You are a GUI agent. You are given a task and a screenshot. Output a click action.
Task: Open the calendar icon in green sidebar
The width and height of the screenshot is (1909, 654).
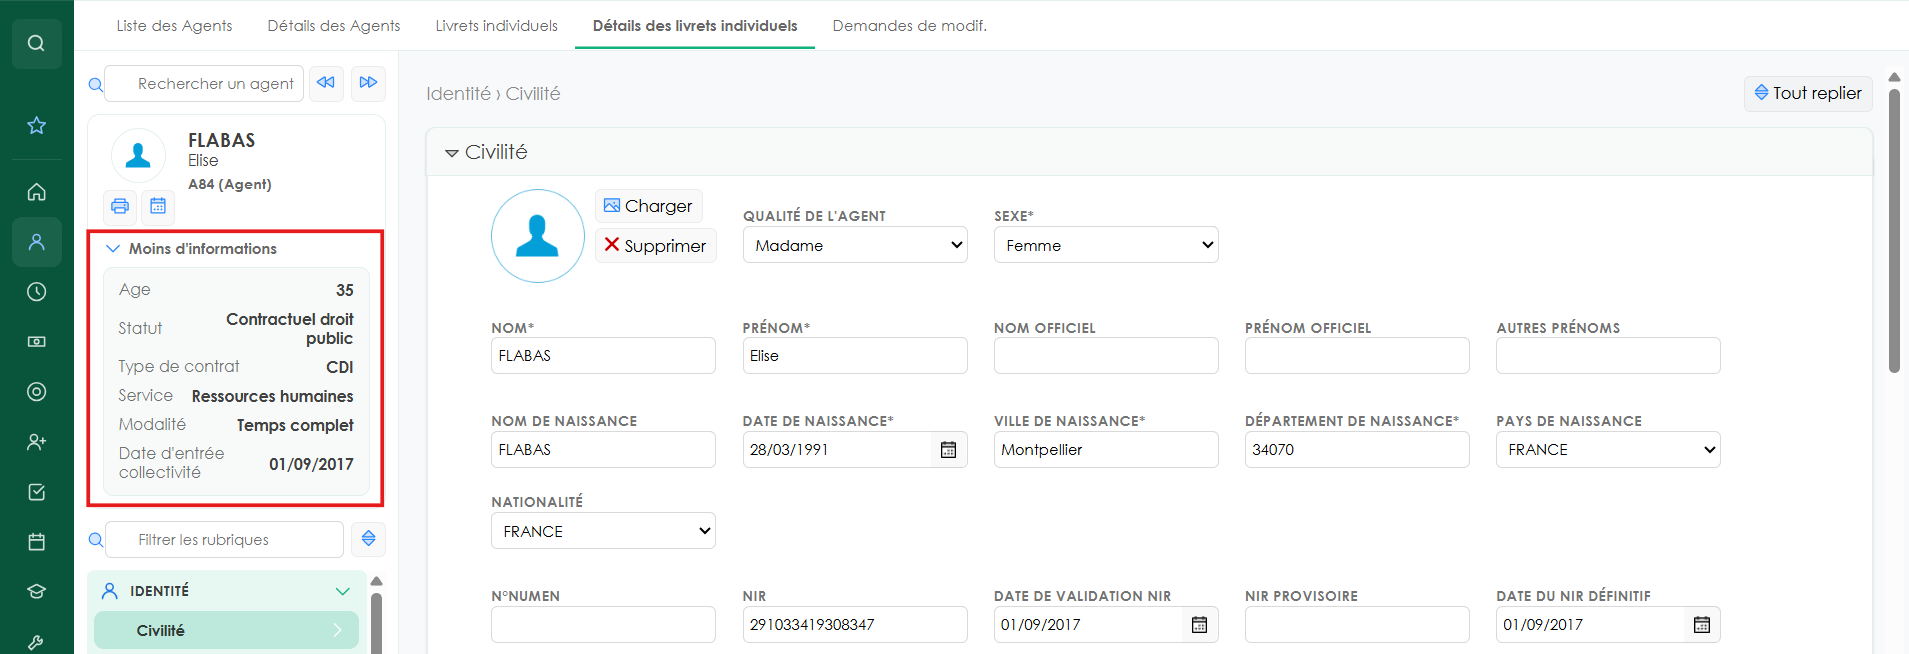click(36, 542)
